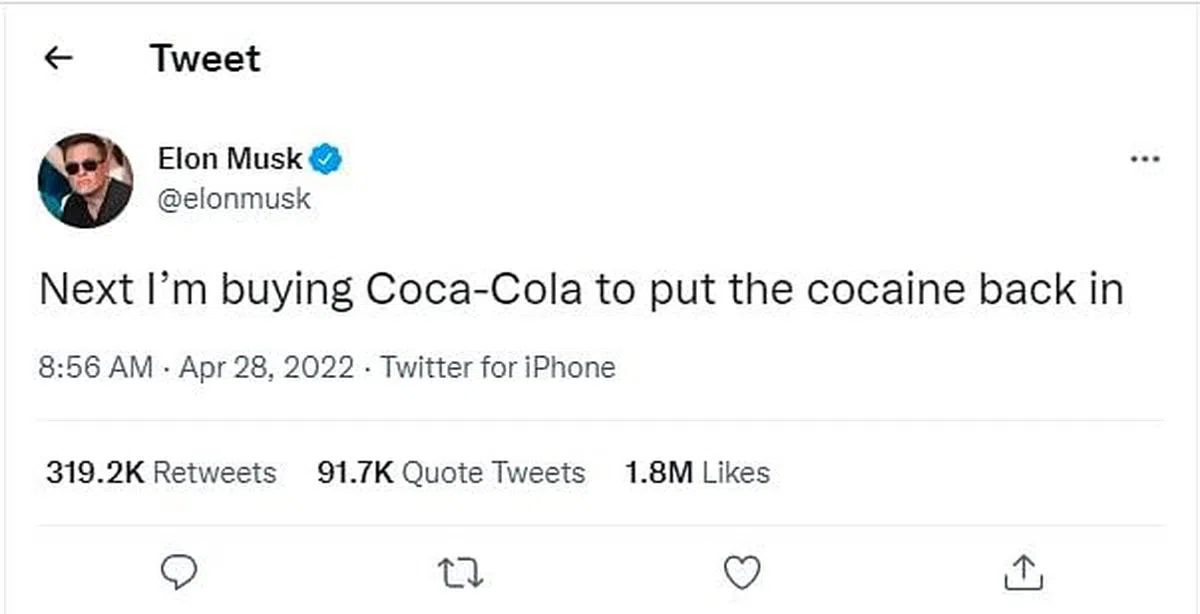Click the reply speech bubble icon
The image size is (1200, 614).
coord(179,572)
